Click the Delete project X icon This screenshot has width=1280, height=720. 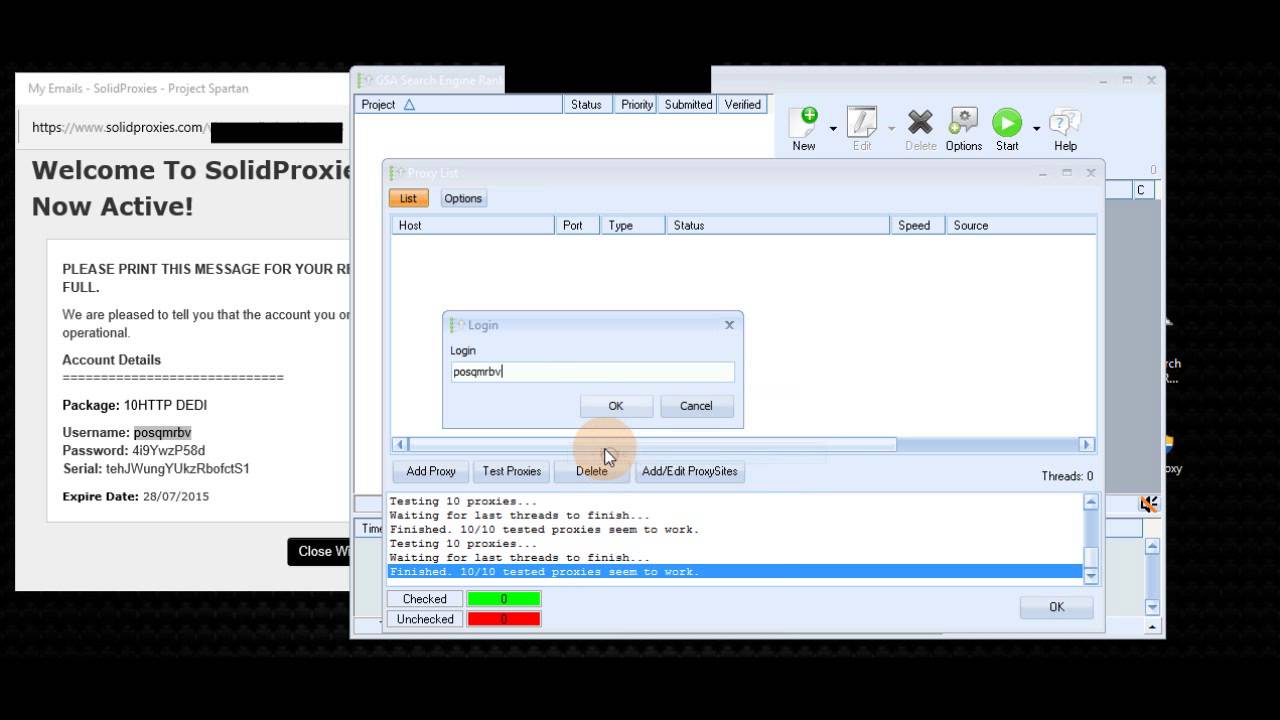click(x=920, y=123)
